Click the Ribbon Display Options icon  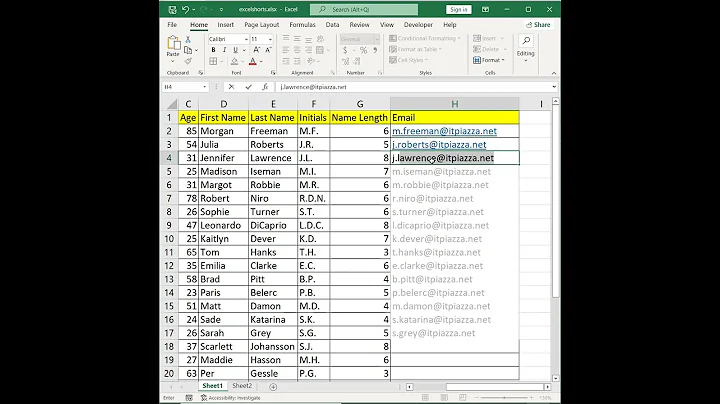(485, 9)
